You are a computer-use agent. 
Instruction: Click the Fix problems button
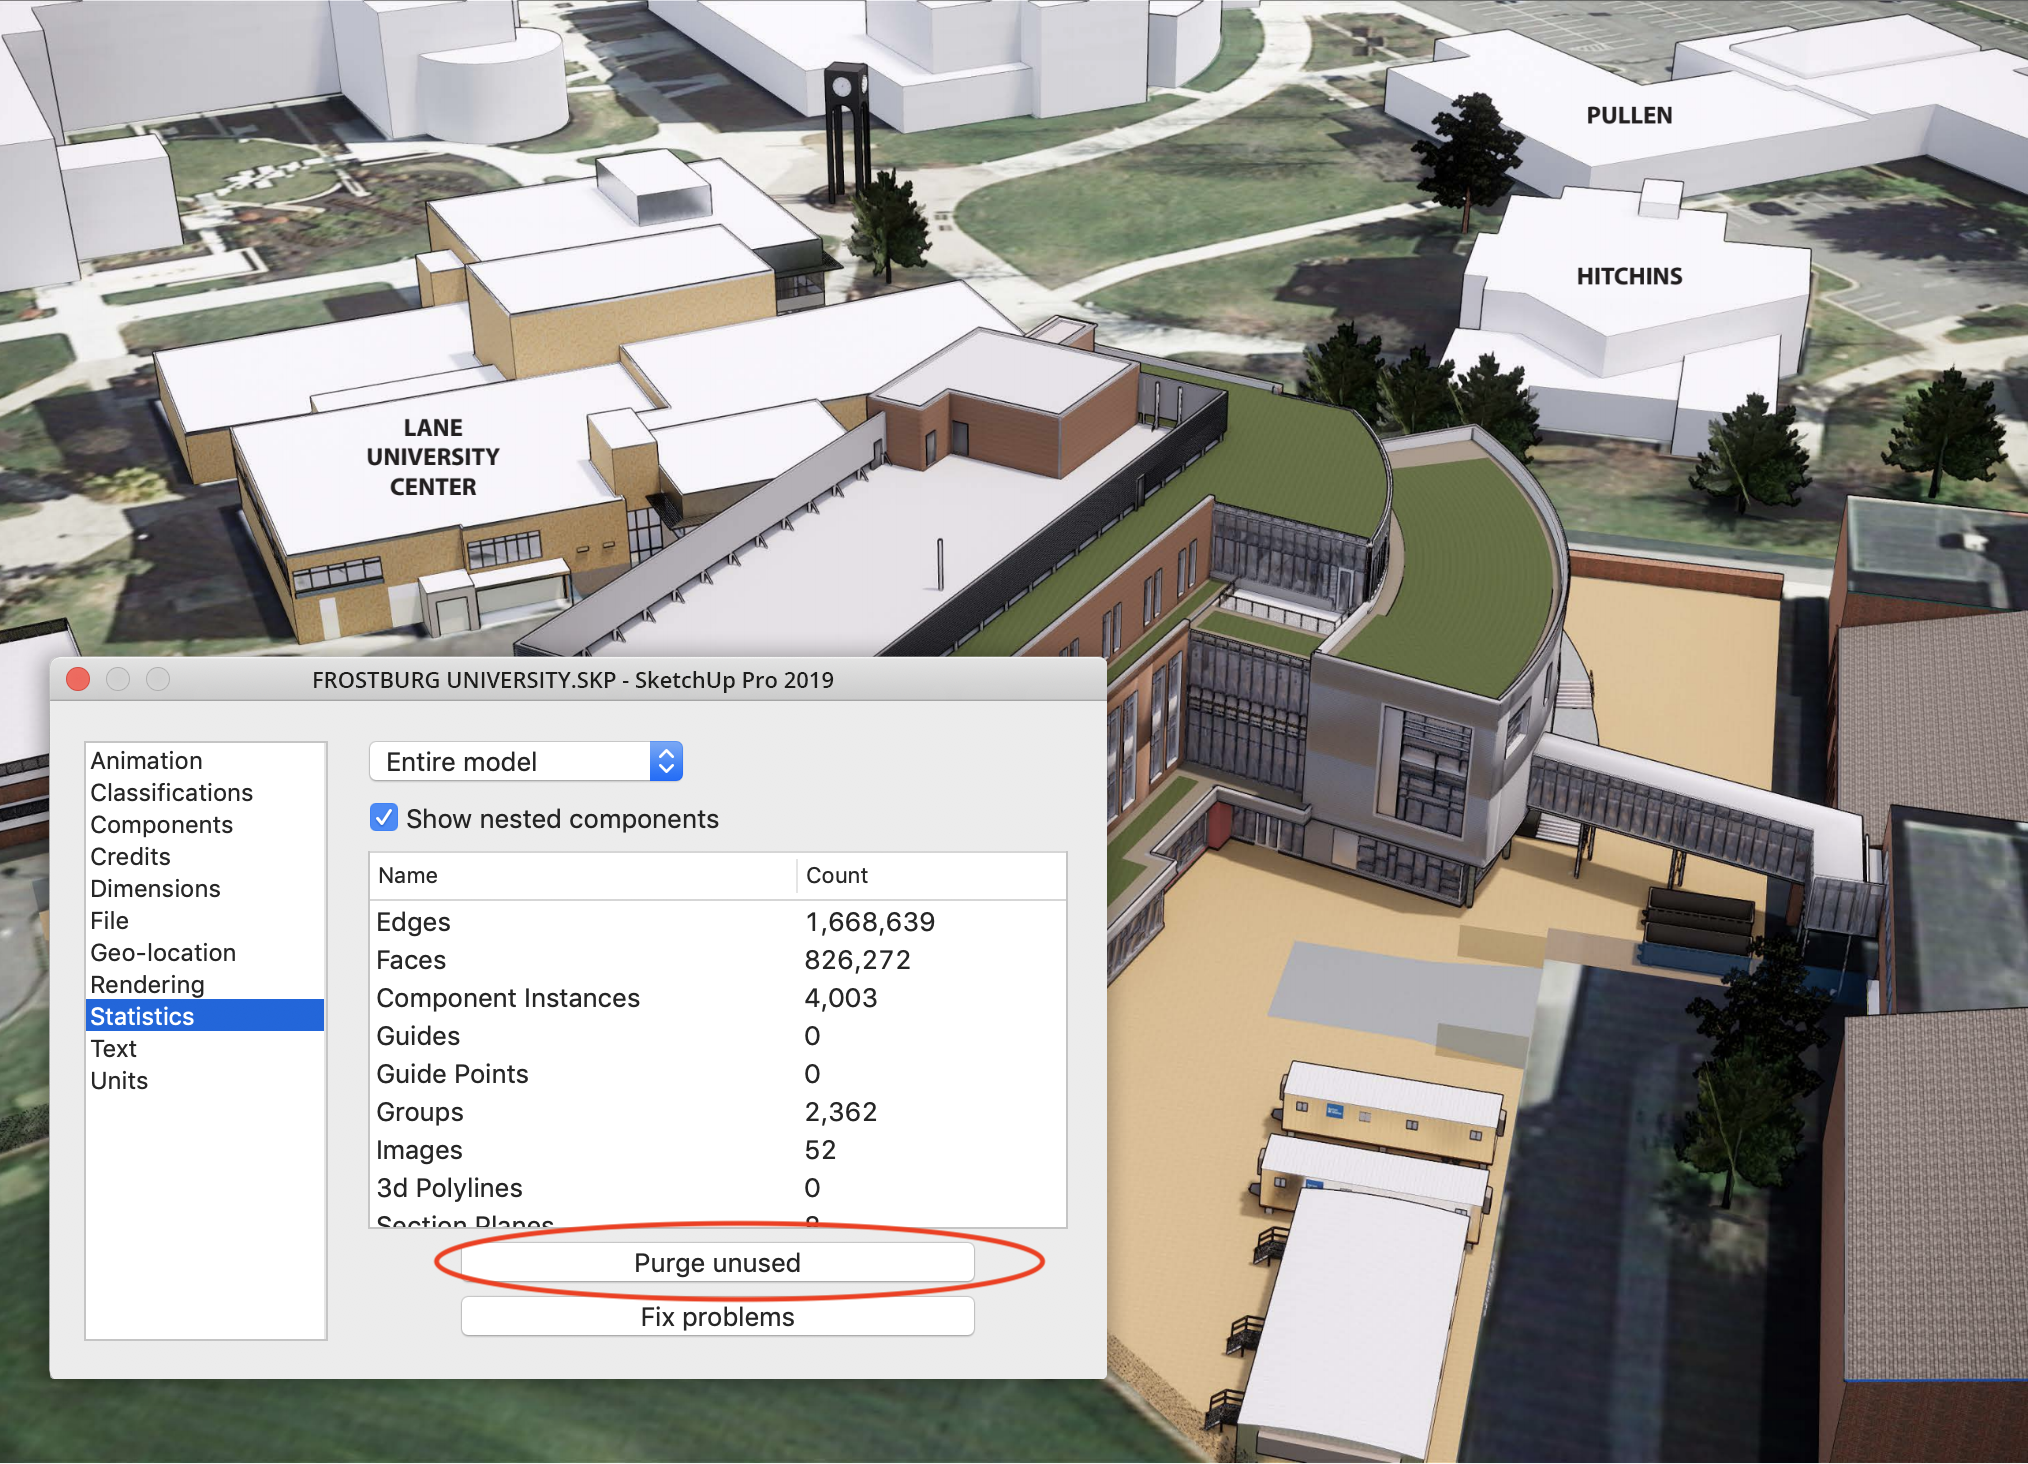point(717,1317)
